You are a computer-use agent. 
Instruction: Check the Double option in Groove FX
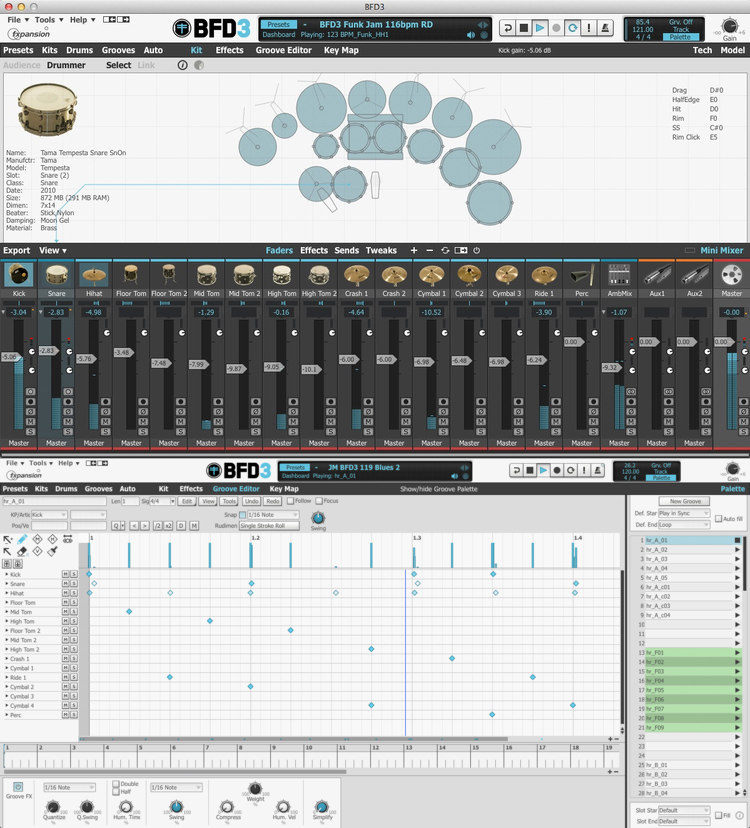click(116, 784)
